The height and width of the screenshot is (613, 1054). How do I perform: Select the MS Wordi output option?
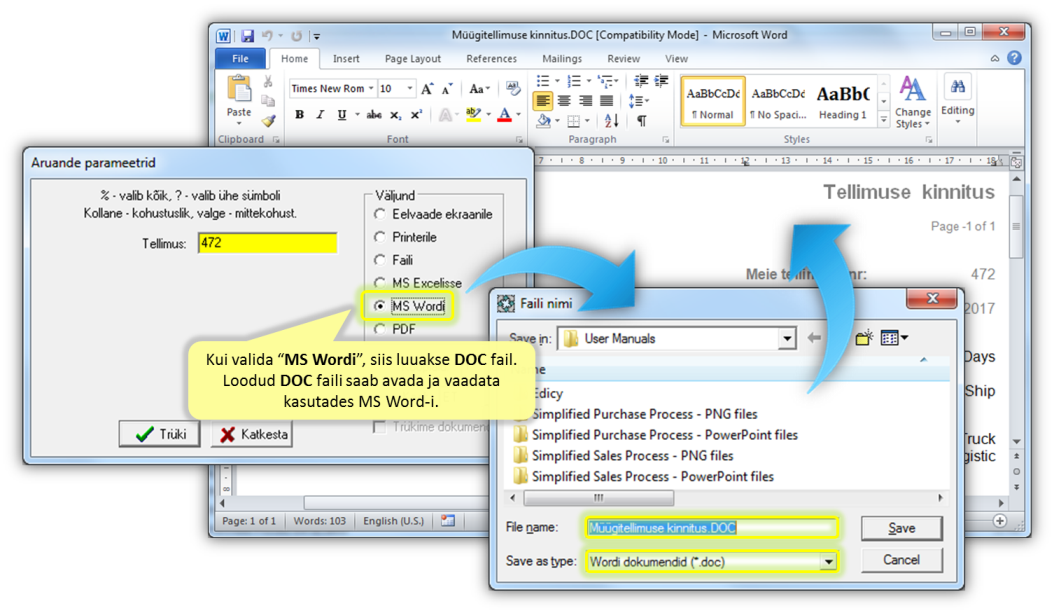(380, 306)
